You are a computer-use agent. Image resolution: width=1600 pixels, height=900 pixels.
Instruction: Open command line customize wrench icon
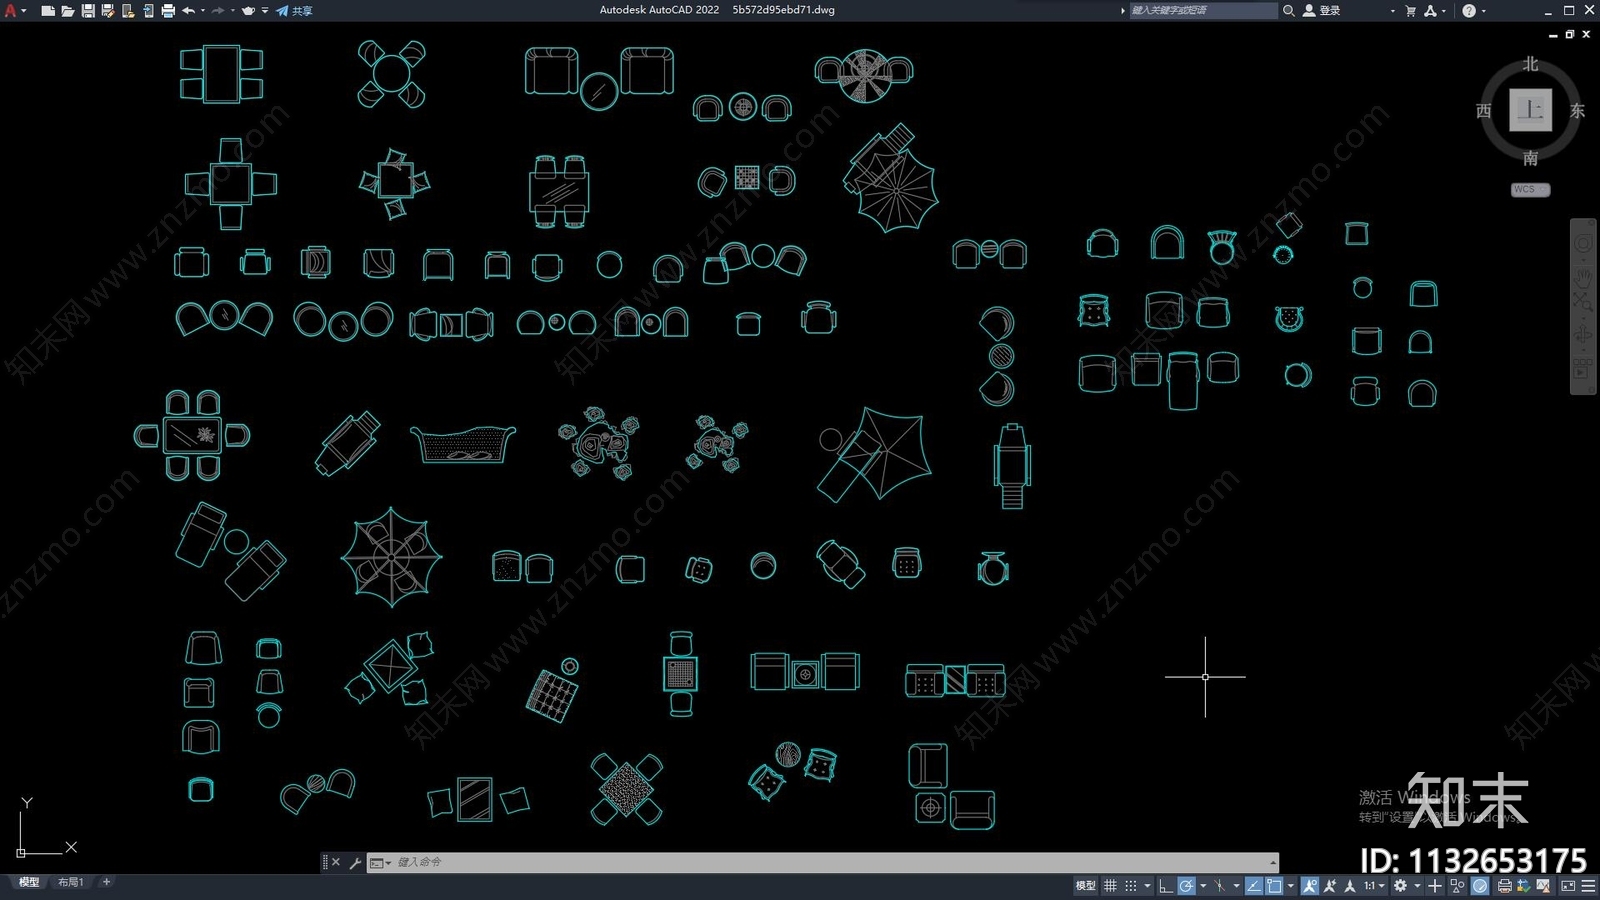tap(355, 862)
